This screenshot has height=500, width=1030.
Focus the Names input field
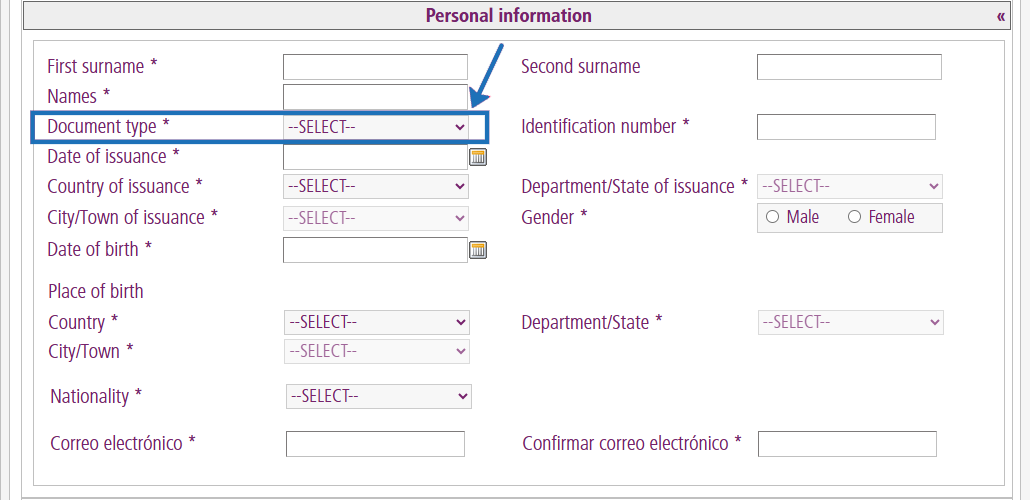(375, 97)
